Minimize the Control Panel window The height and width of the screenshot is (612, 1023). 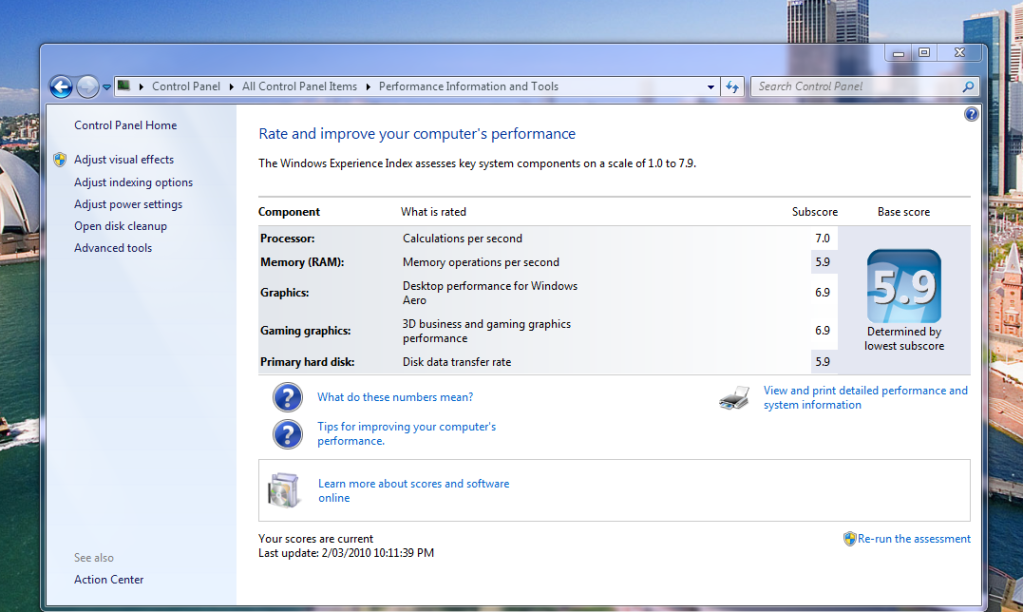pos(898,53)
